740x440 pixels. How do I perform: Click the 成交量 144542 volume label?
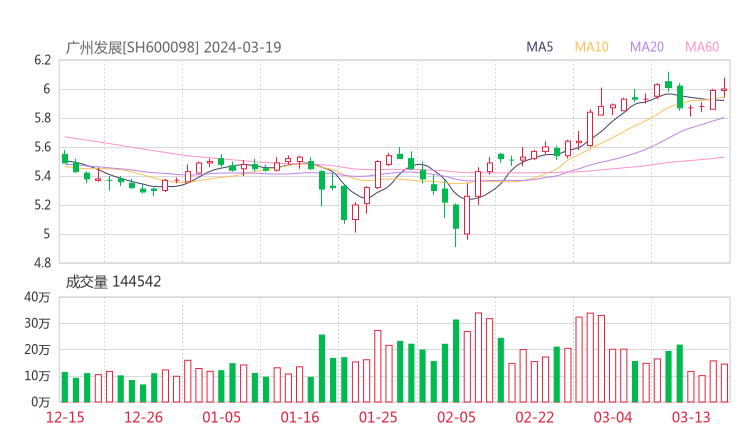point(113,282)
